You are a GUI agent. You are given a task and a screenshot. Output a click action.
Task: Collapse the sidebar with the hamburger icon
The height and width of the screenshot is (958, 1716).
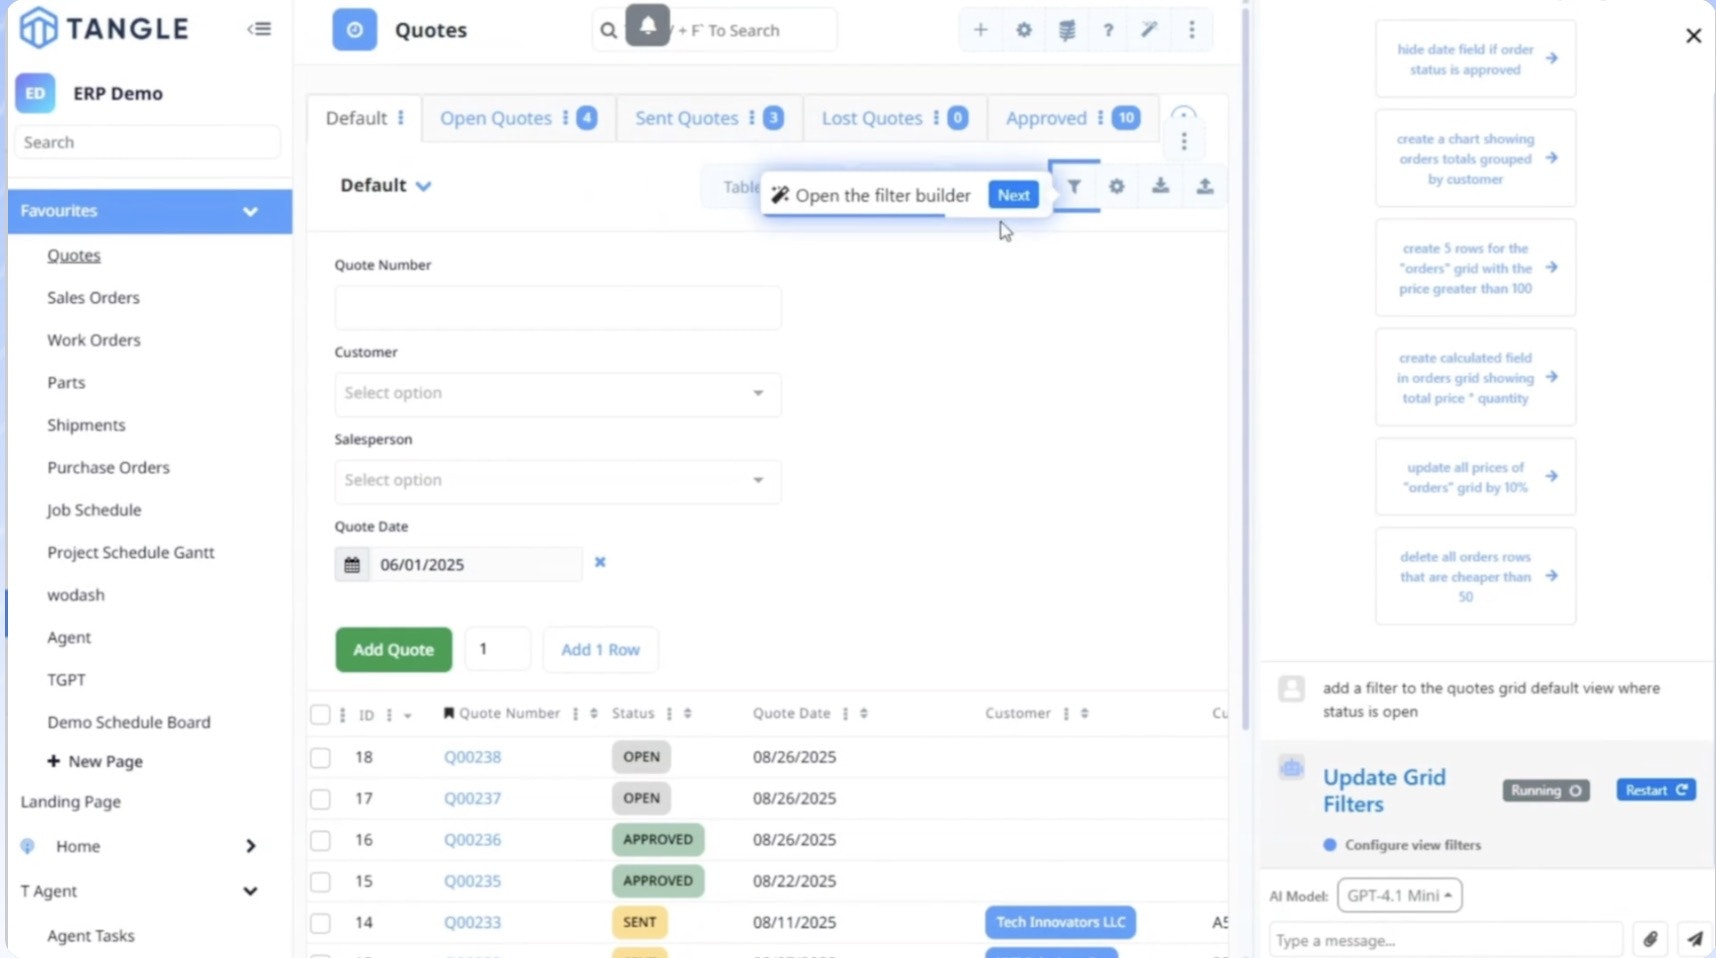[x=259, y=28]
